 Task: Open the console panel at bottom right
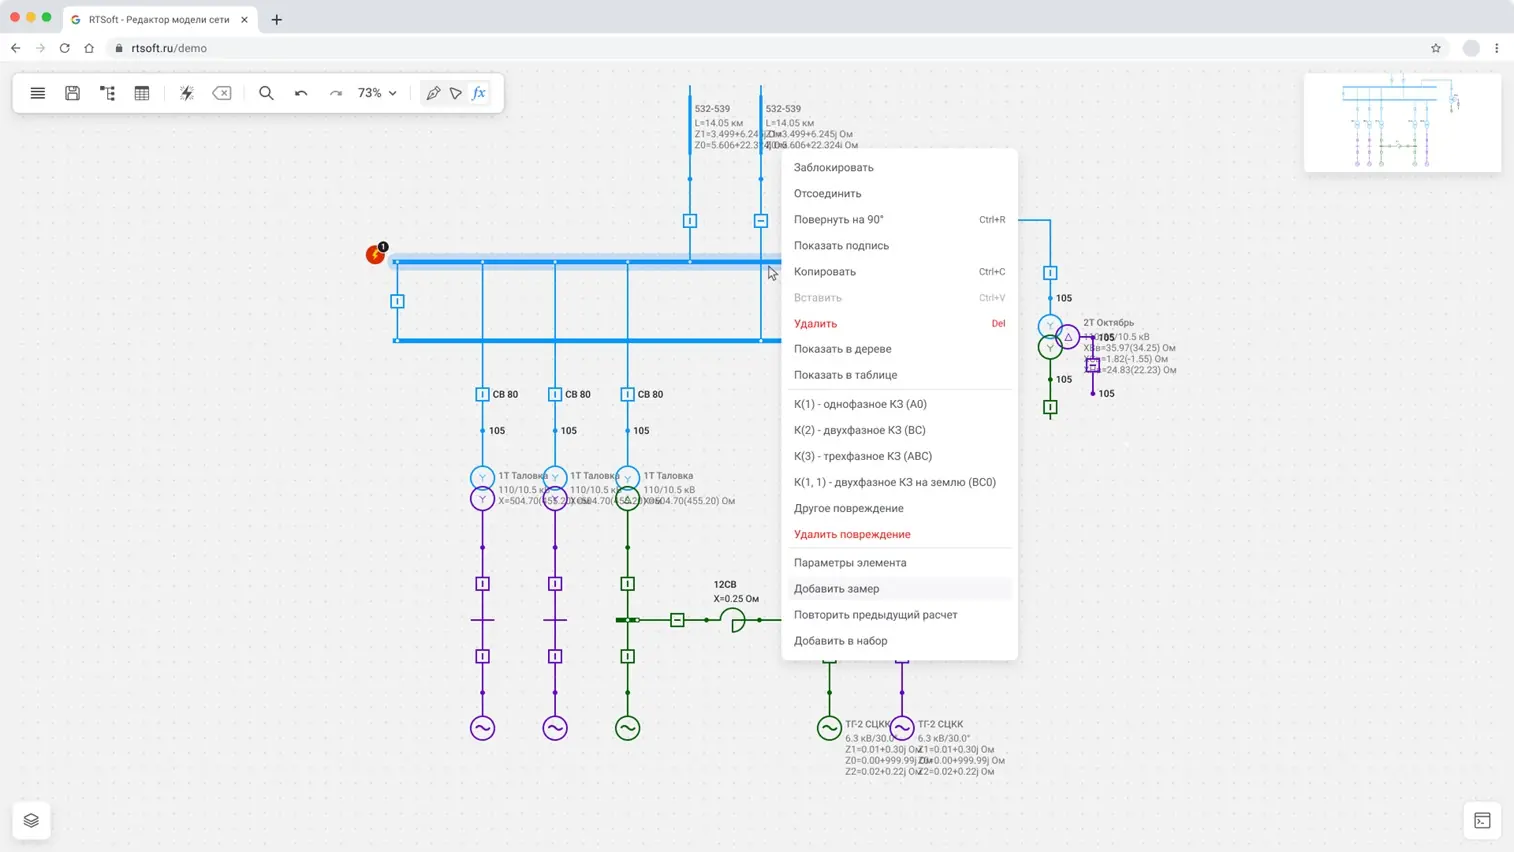pyautogui.click(x=1482, y=821)
